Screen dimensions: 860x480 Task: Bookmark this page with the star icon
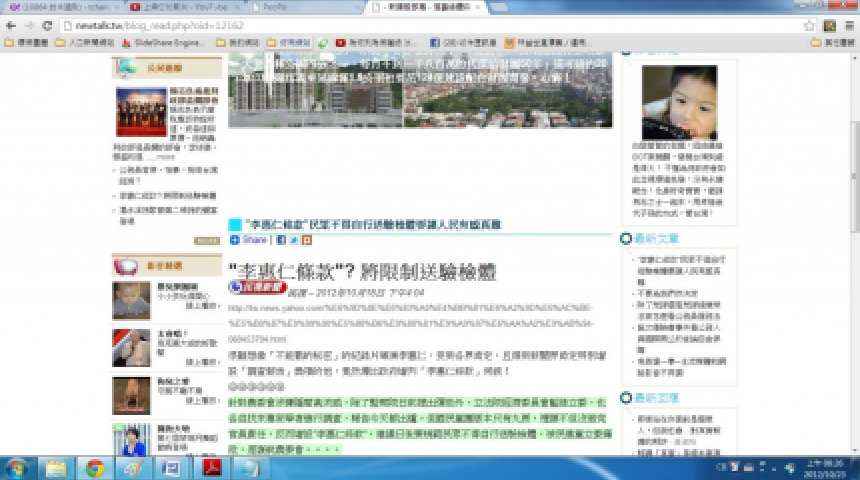(812, 25)
